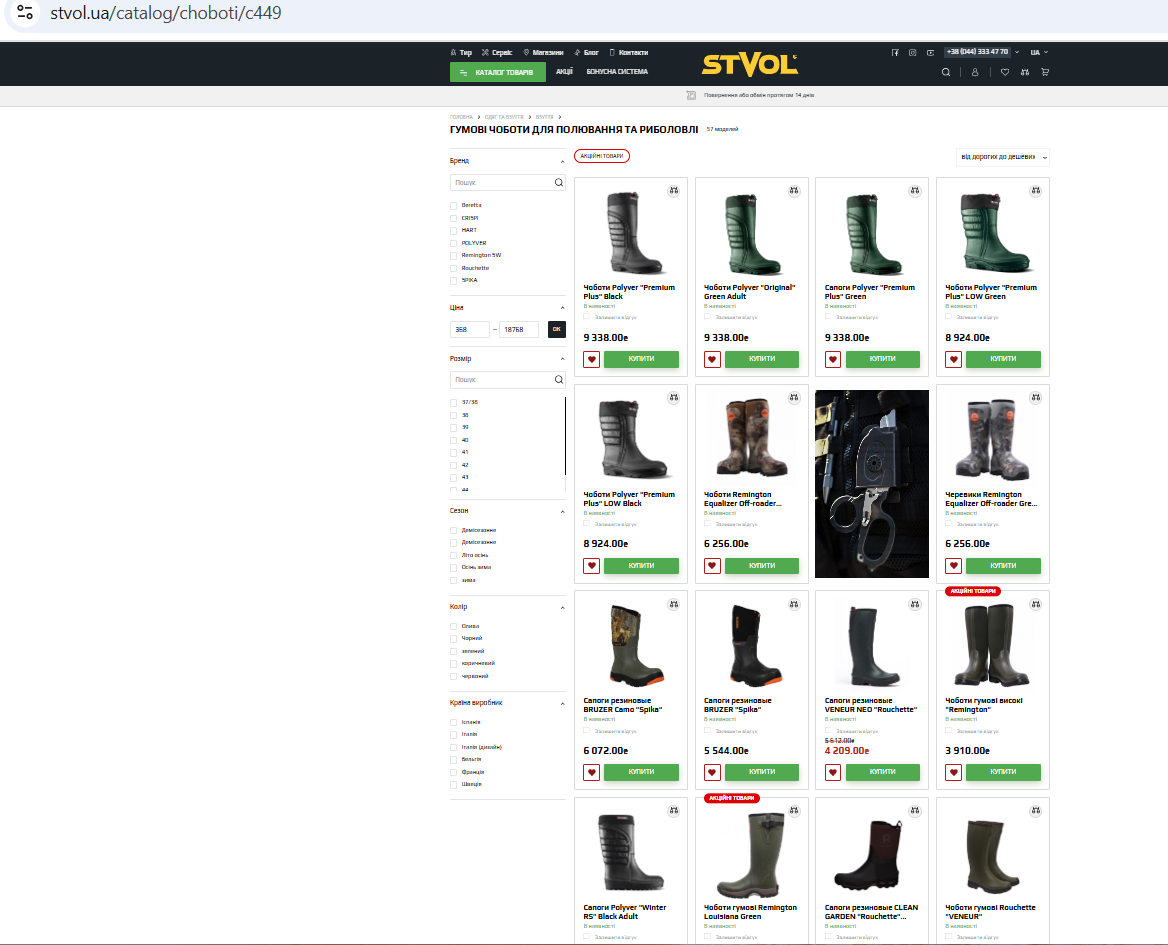Image resolution: width=1168 pixels, height=945 pixels.
Task: Add Polyver "Premium Plus" LOW Black to favorites
Action: (x=591, y=566)
